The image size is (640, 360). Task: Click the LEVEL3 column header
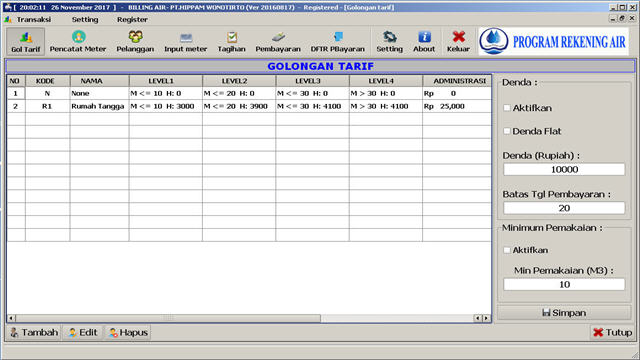pyautogui.click(x=312, y=81)
